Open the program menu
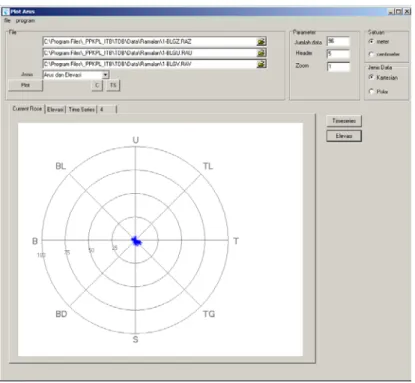The width and height of the screenshot is (415, 383). (25, 21)
